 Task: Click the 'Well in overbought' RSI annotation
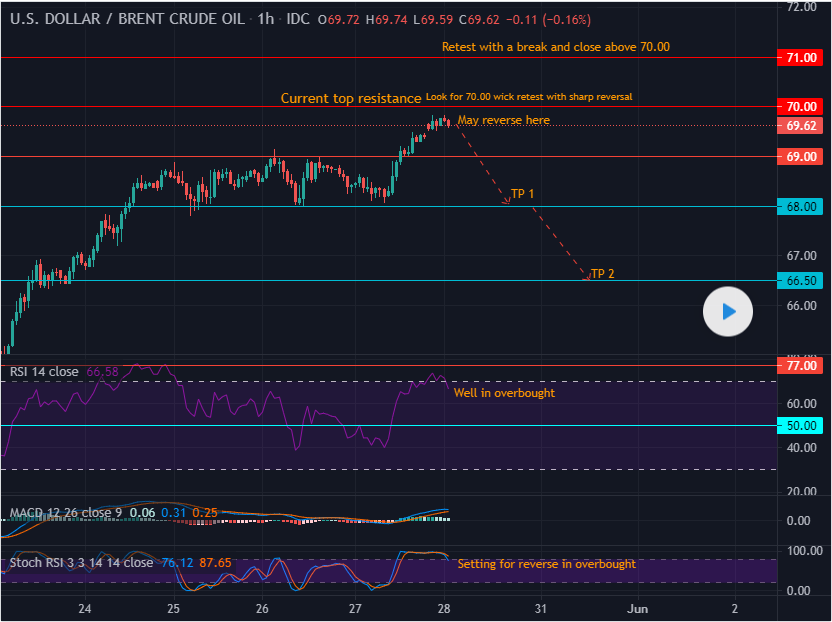[x=504, y=394]
